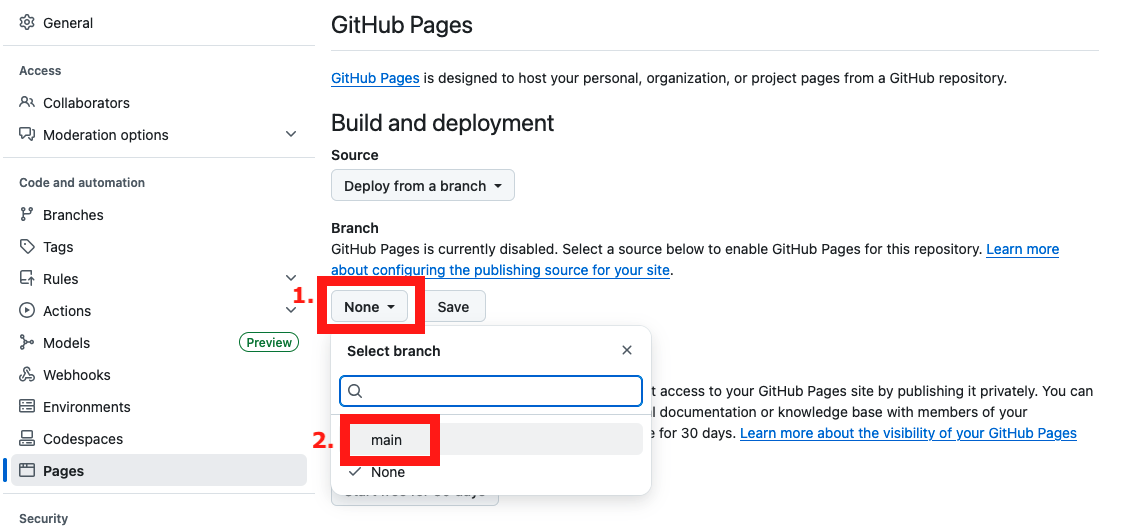1142x529 pixels.
Task: Click the Tags icon in sidebar
Action: (x=27, y=247)
